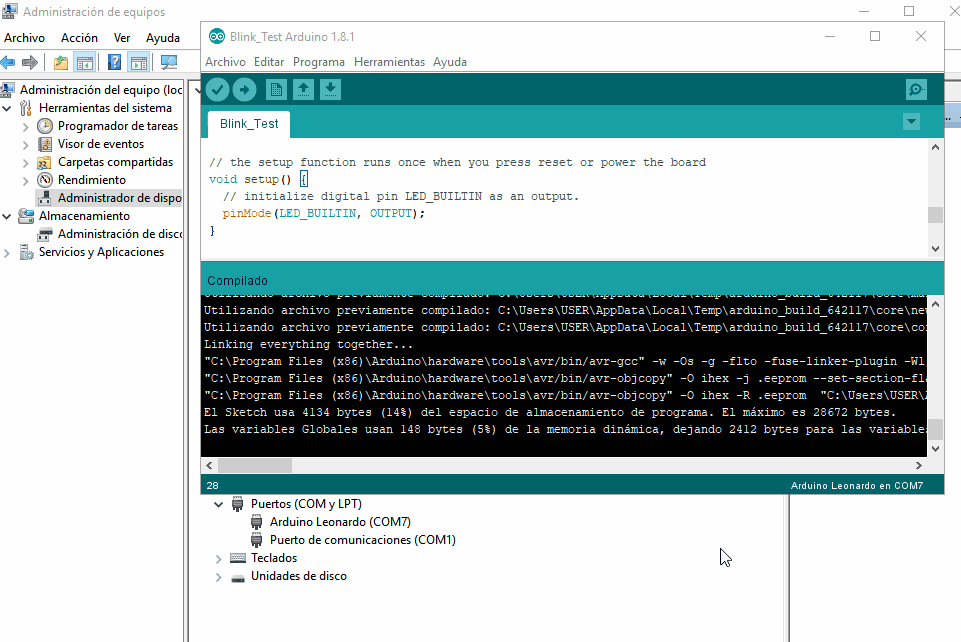This screenshot has height=642, width=961.
Task: Click the Rendimiento gauge icon
Action: [45, 179]
